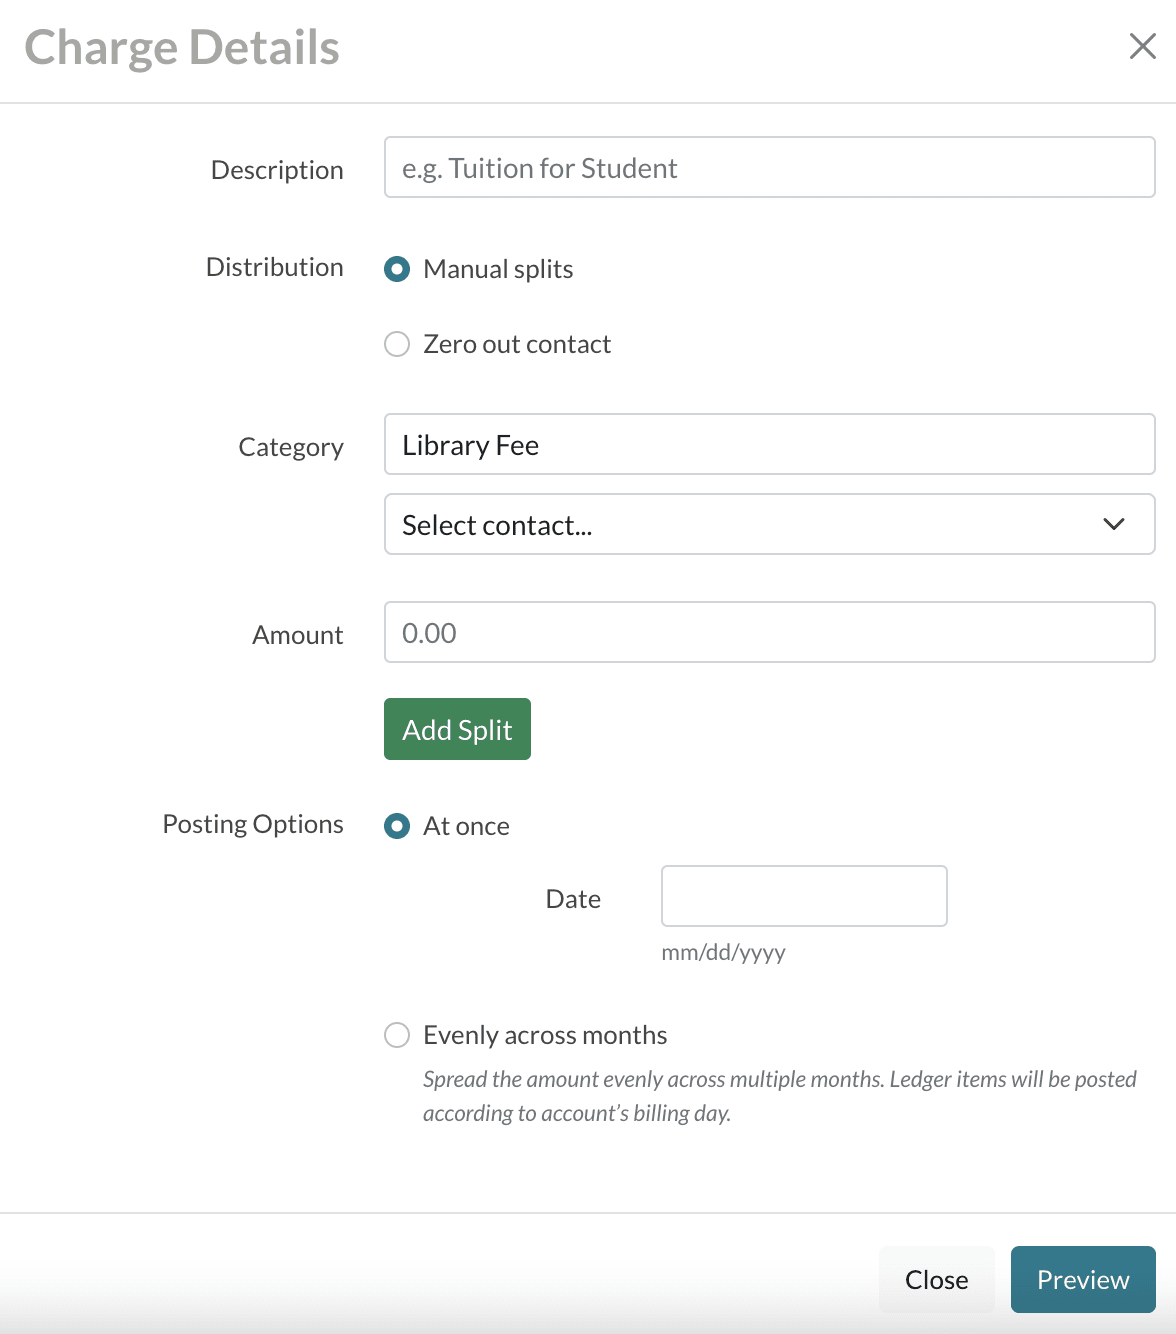This screenshot has width=1176, height=1334.
Task: Click the Preview button
Action: [1082, 1280]
